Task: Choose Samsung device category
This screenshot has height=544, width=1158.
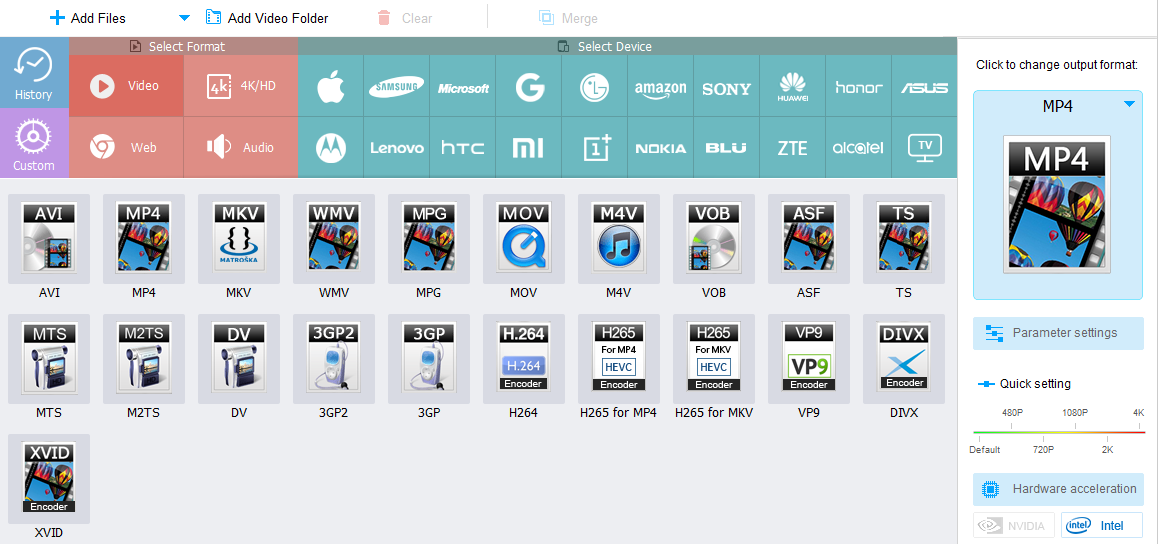Action: click(397, 88)
